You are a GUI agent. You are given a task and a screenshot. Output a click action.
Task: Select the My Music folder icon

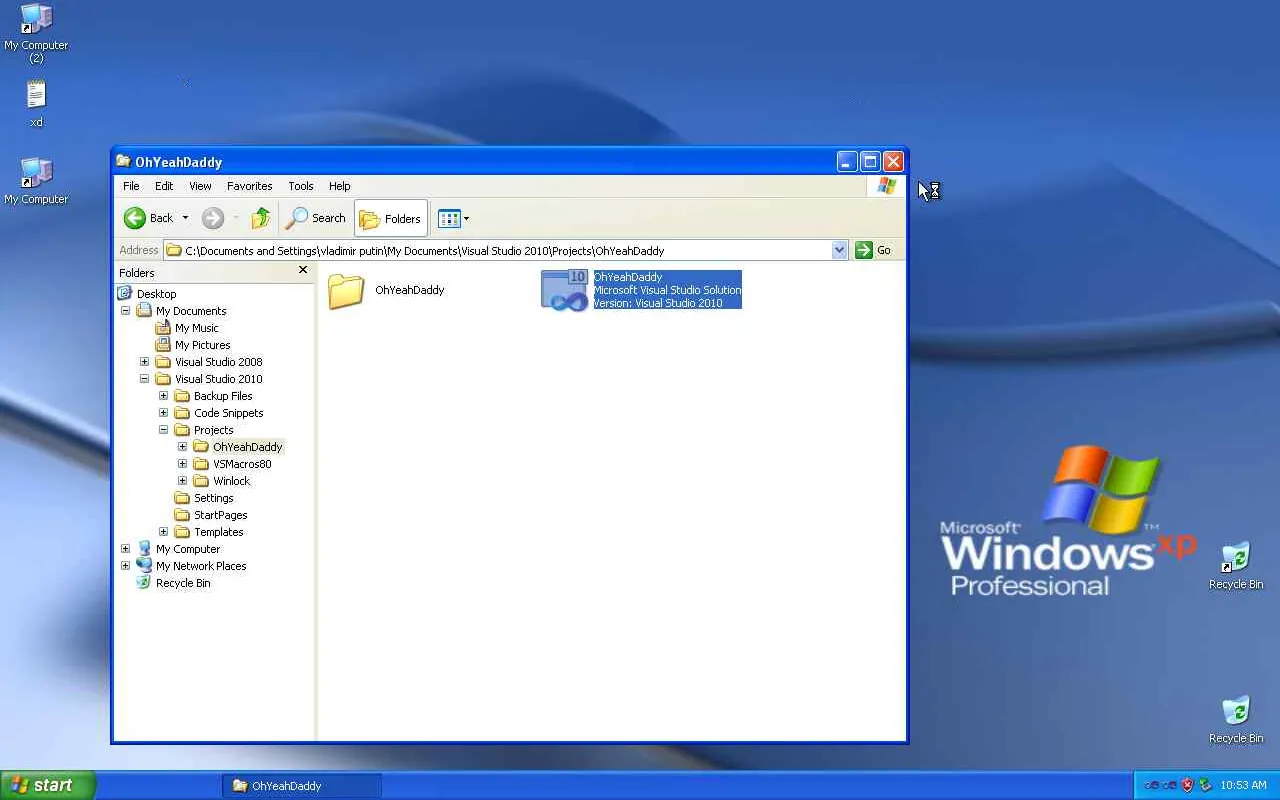163,328
